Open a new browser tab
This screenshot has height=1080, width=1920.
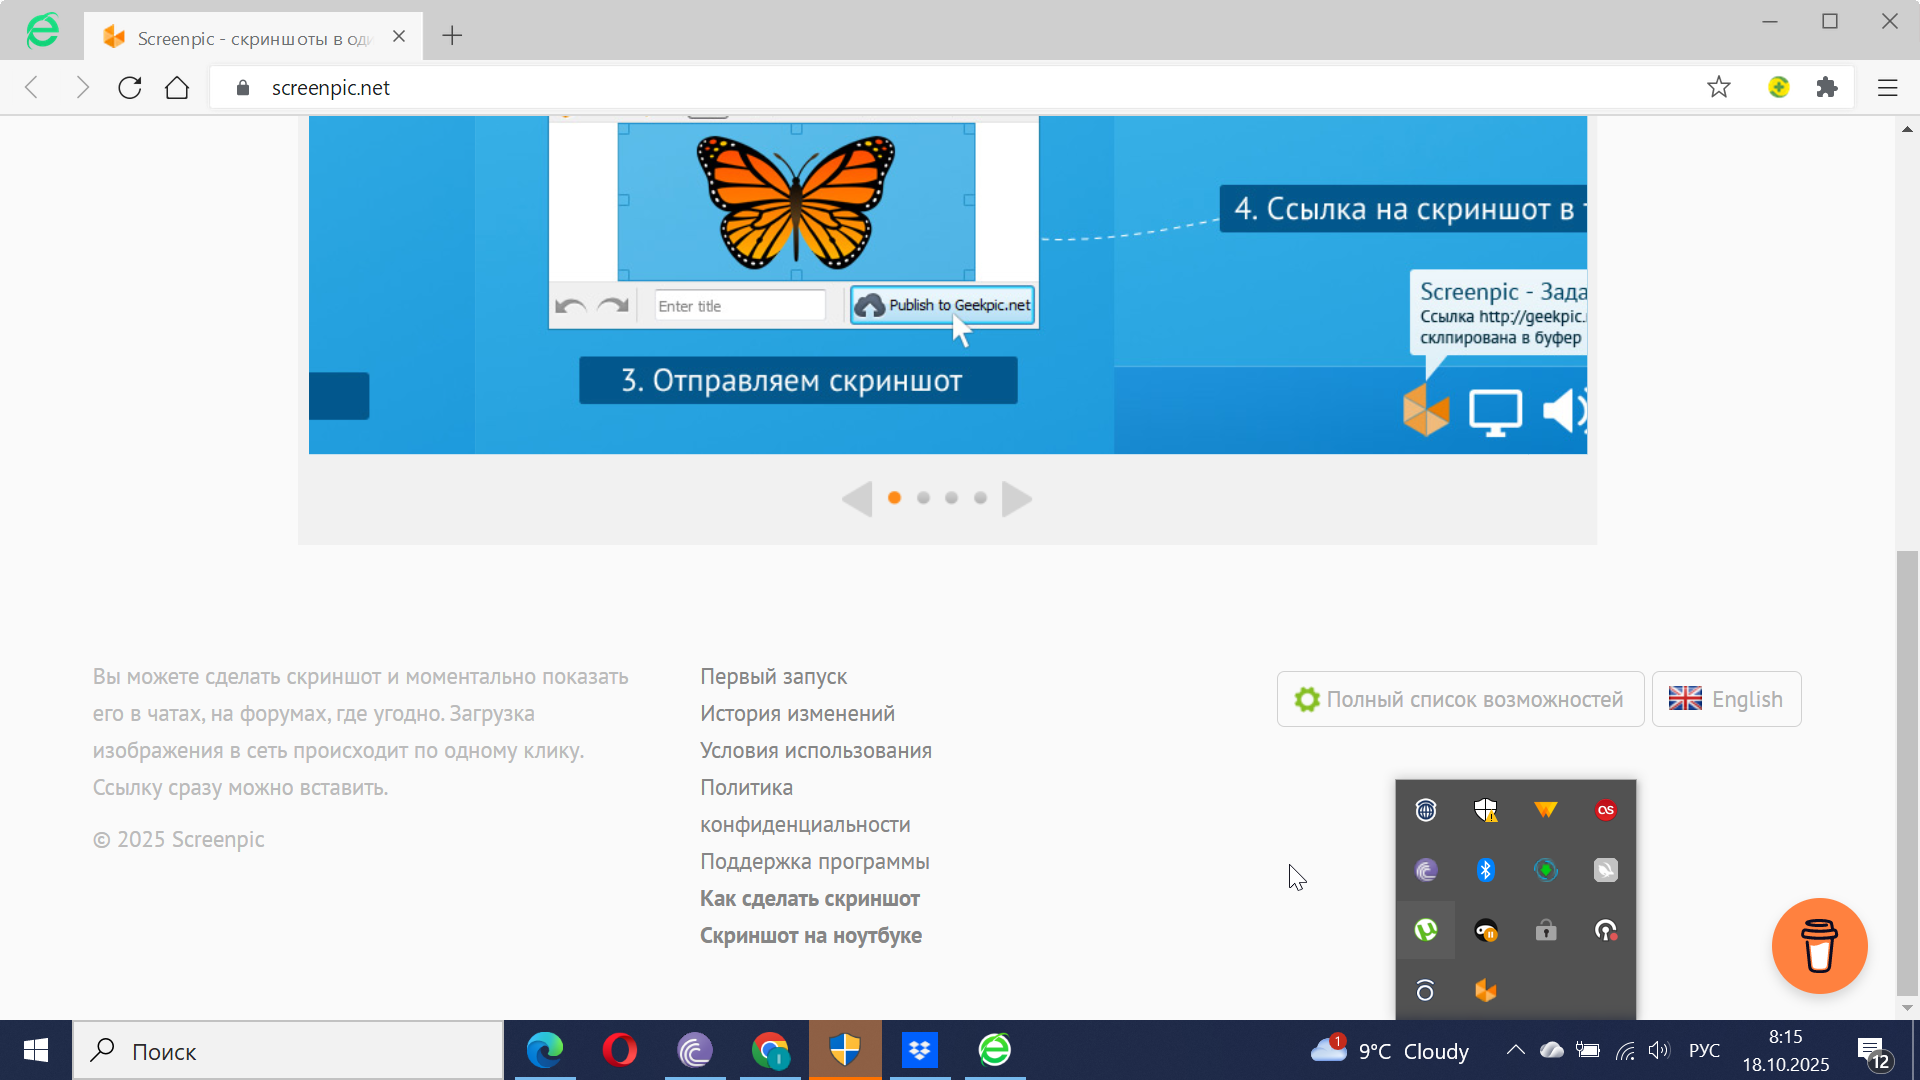452,36
